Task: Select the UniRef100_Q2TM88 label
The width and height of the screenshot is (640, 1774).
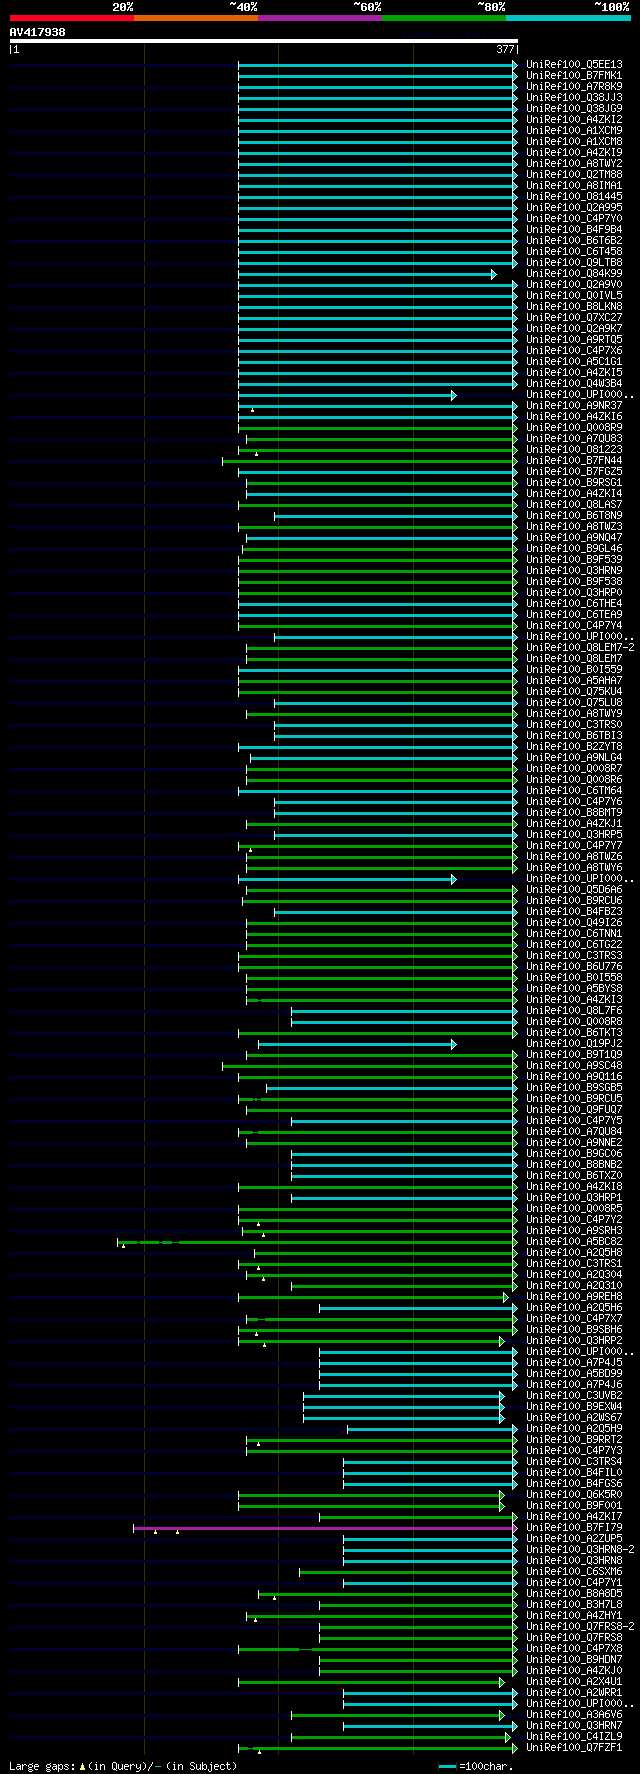Action: pos(574,174)
